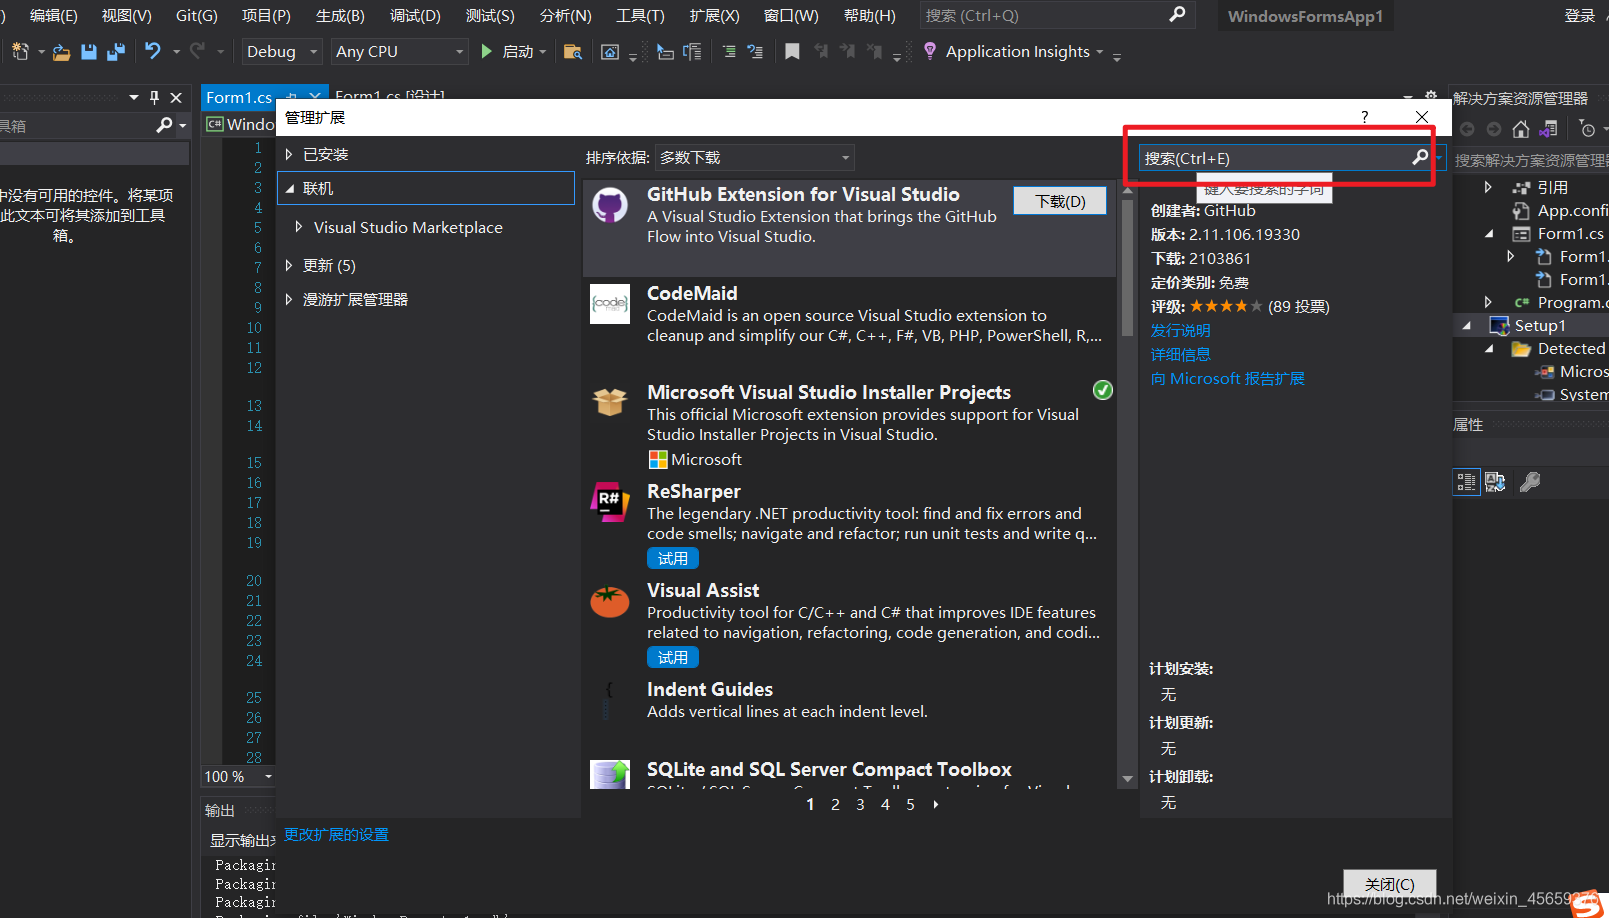The width and height of the screenshot is (1609, 918).
Task: Click 登录 sign-in at top right
Action: tap(1579, 15)
